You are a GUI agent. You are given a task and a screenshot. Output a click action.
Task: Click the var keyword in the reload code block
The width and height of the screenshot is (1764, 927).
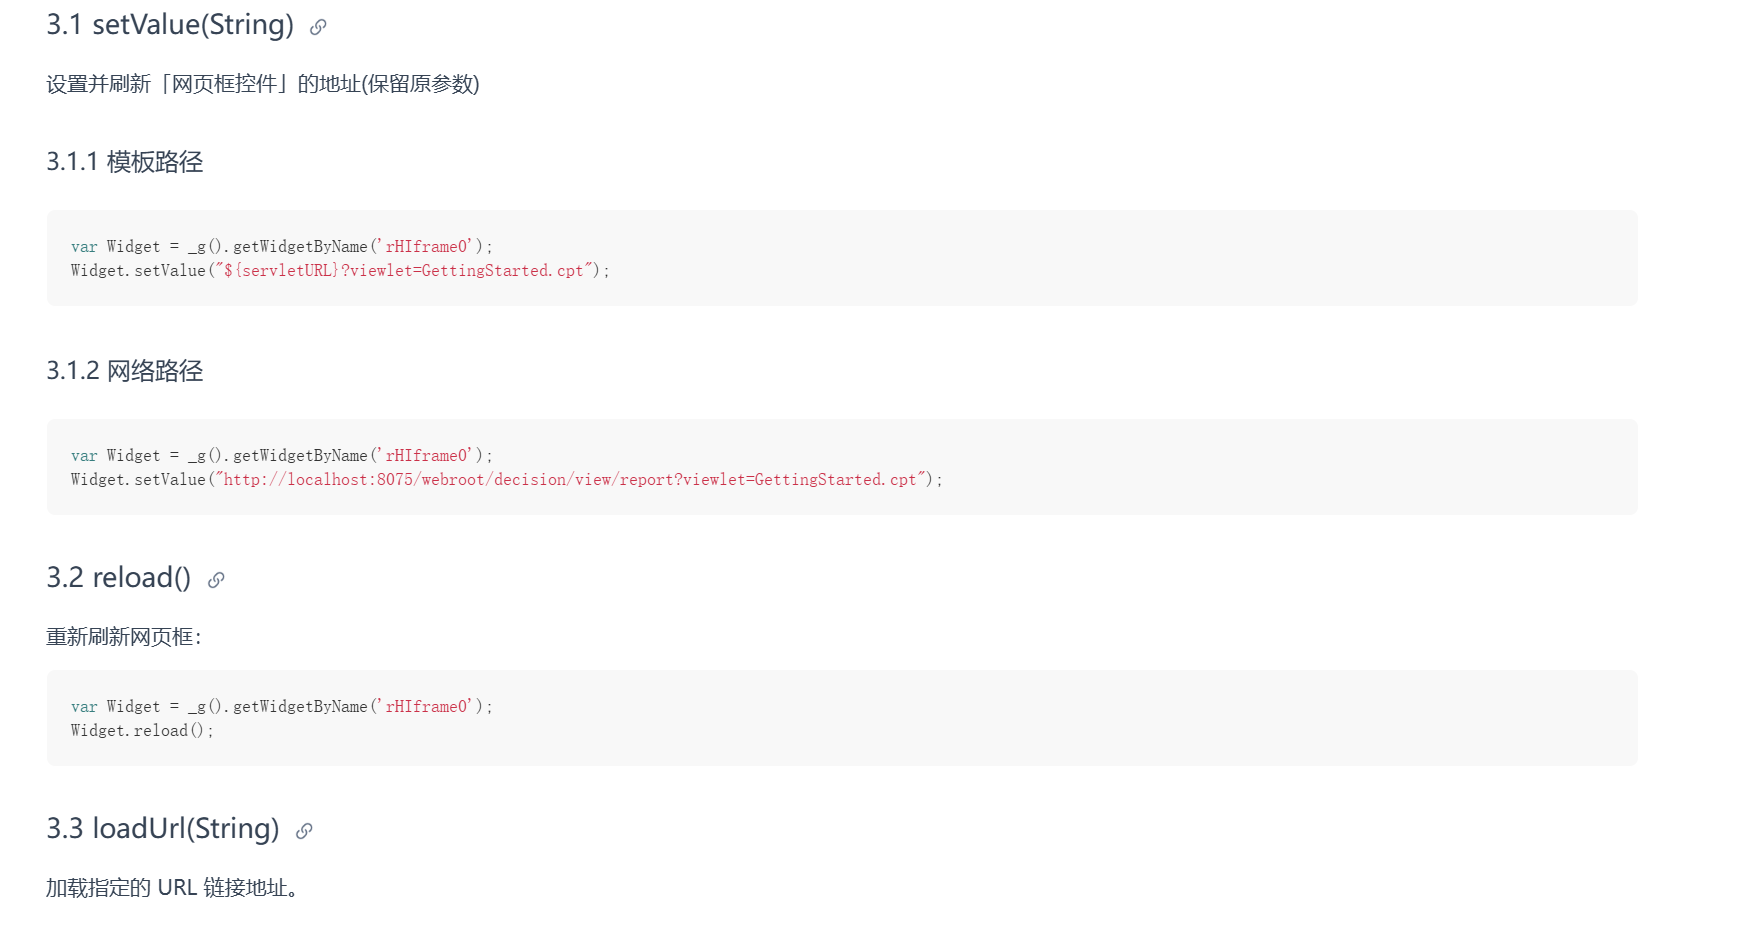84,707
